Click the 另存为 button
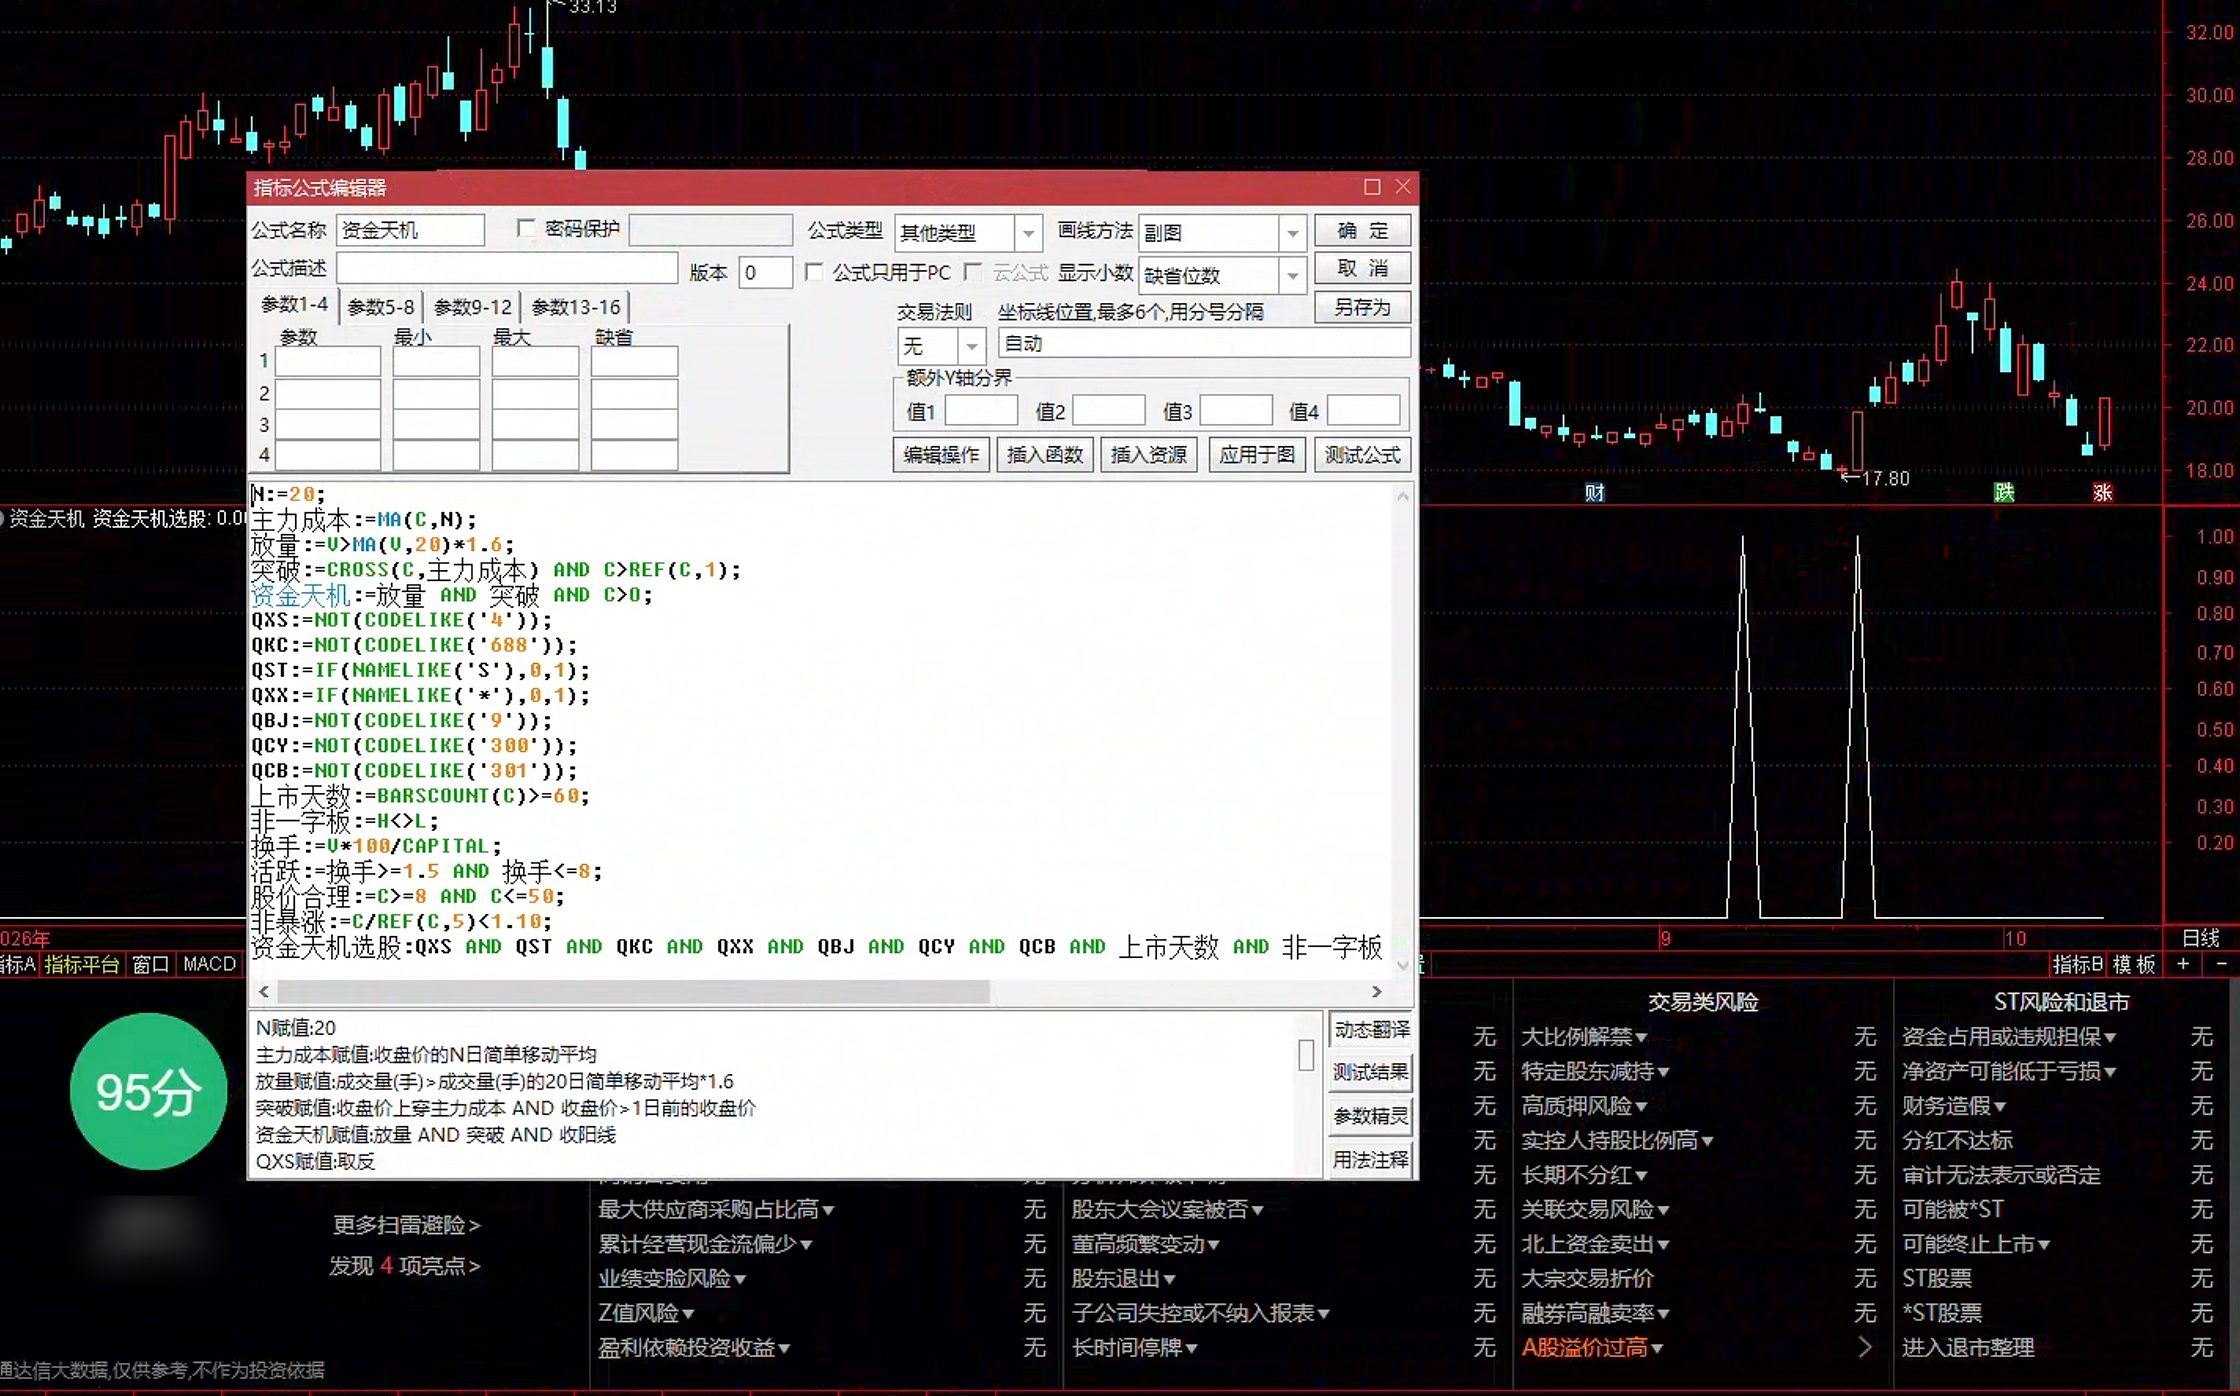Screen dimensions: 2240x1396 pyautogui.click(x=1362, y=307)
